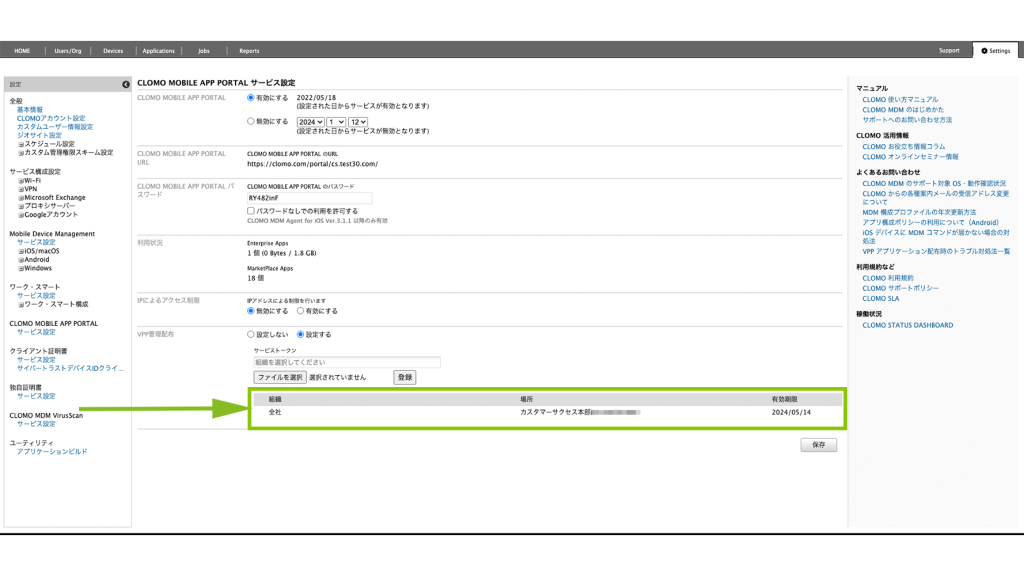
Task: Open the CLOMO サポートポリシー link
Action: 901,288
